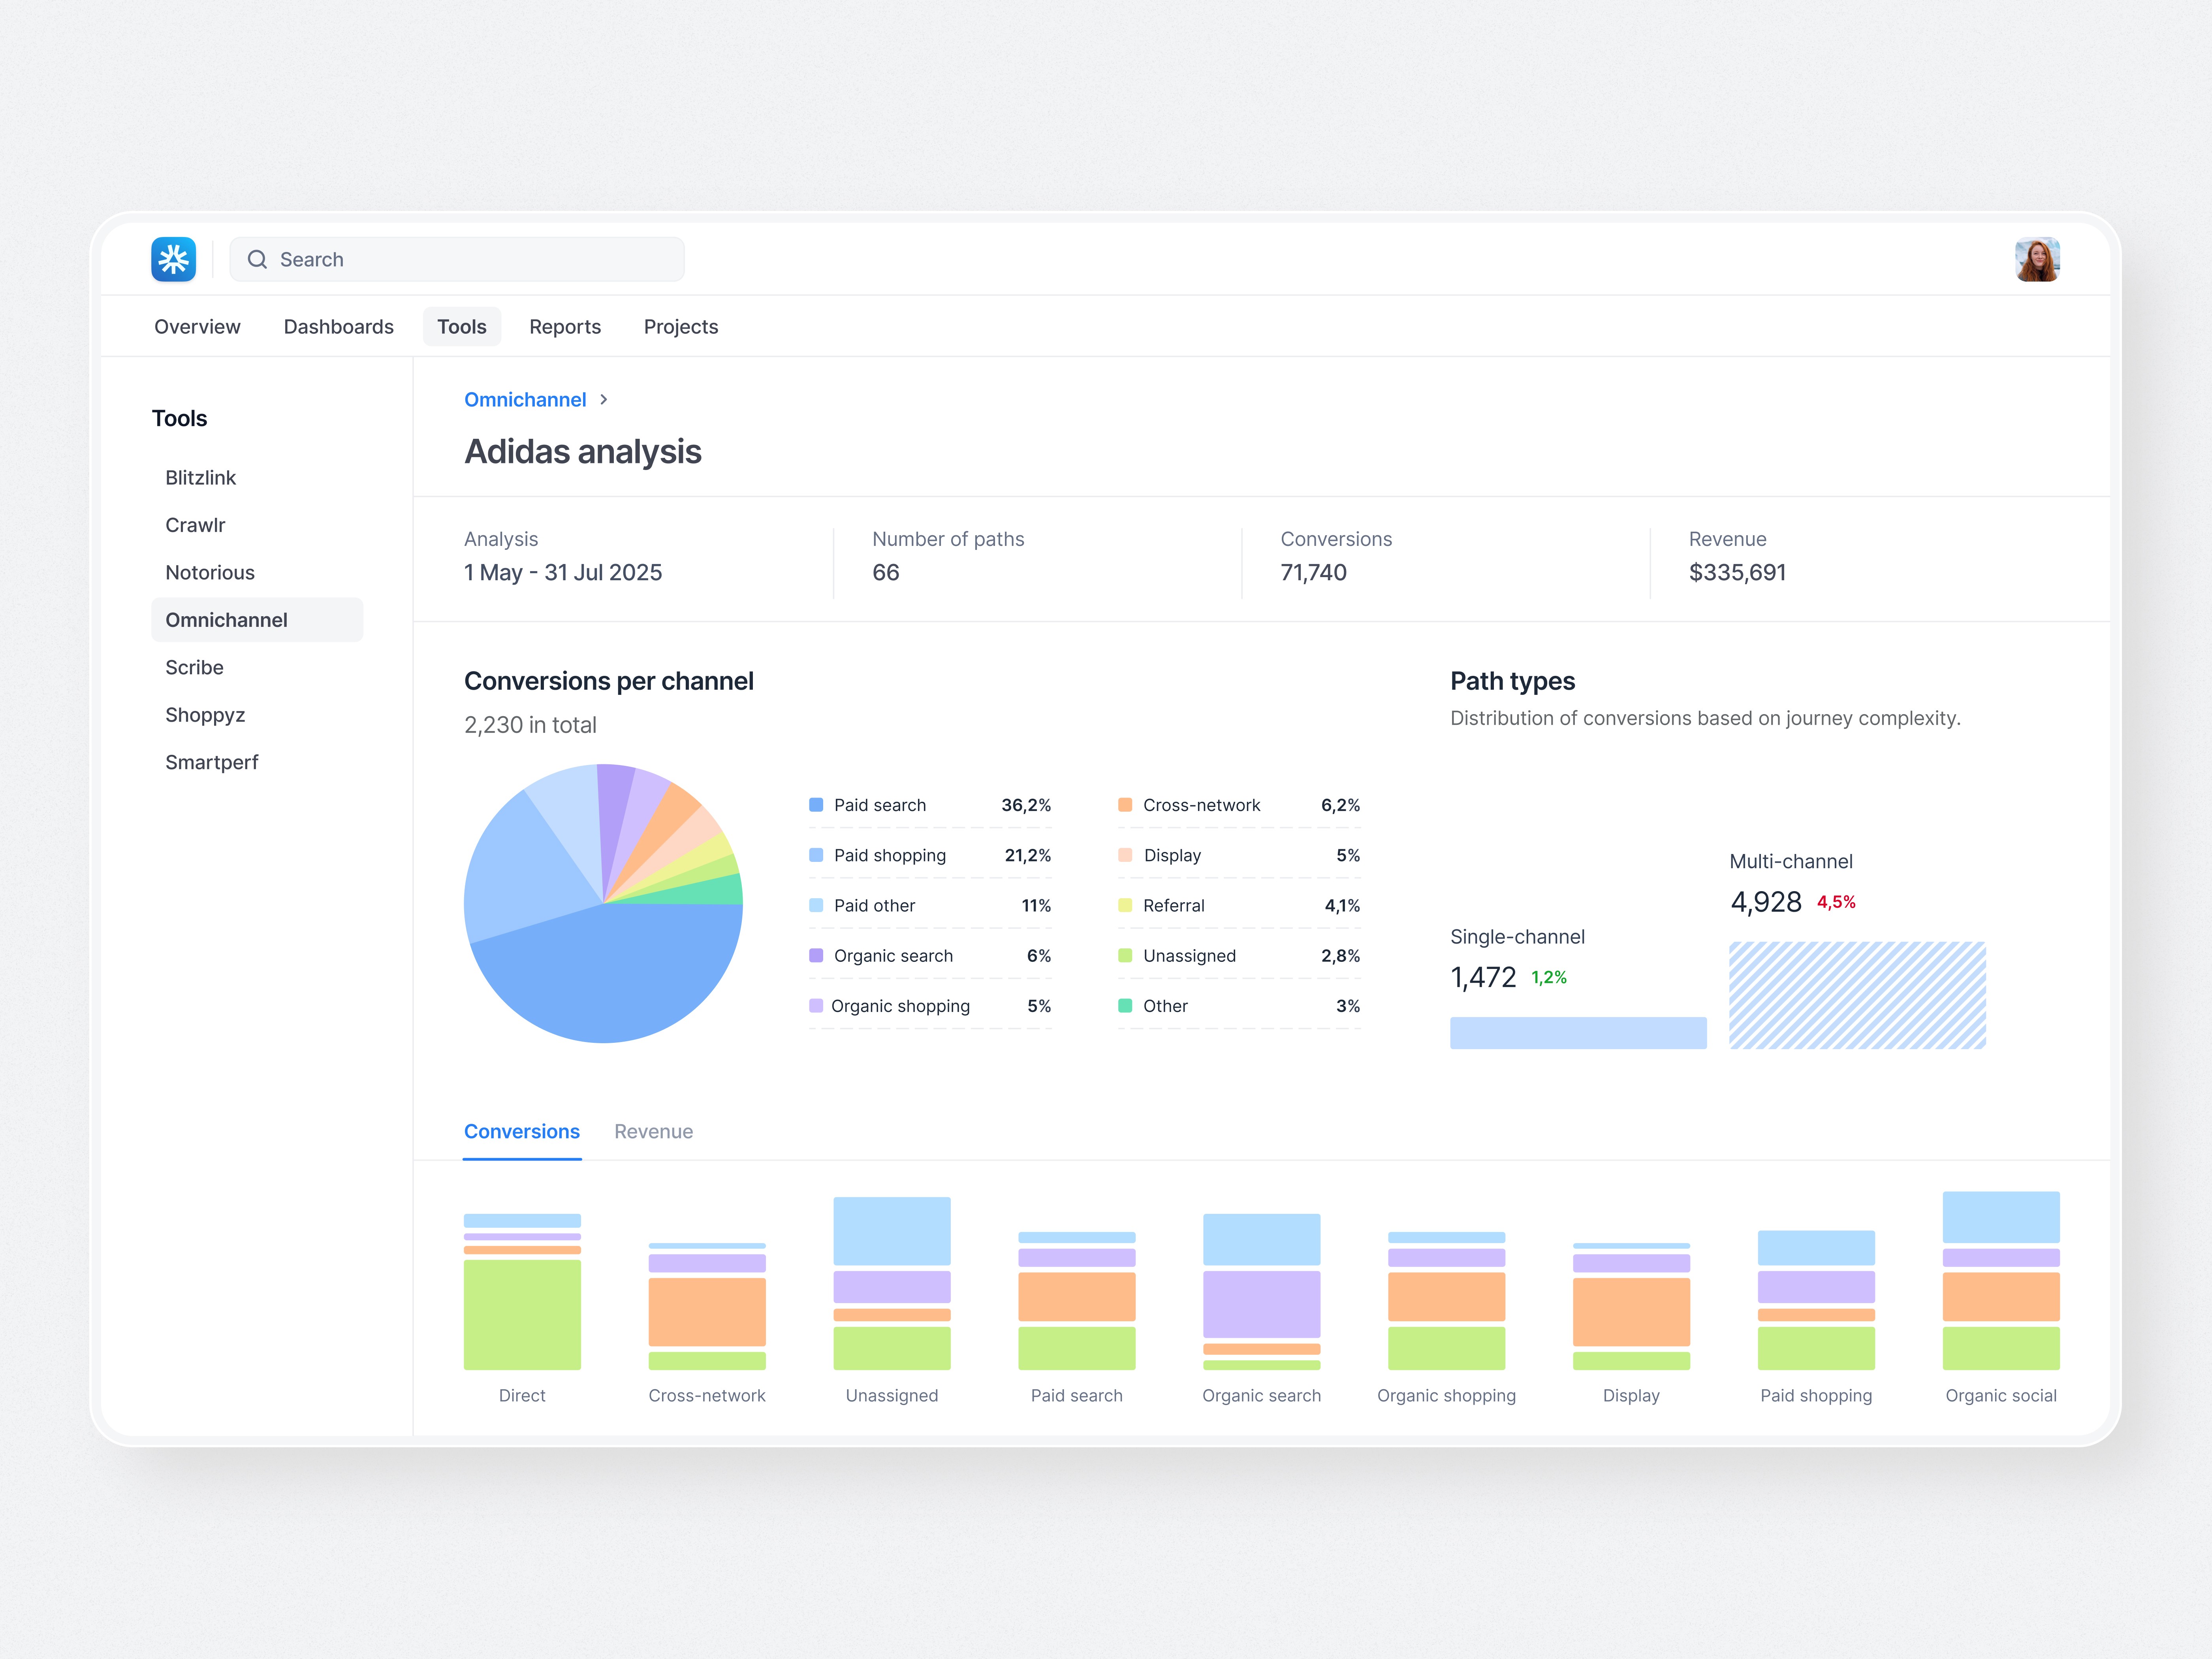The image size is (2212, 1659).
Task: Select the Unassigned legend color square
Action: [x=1125, y=955]
